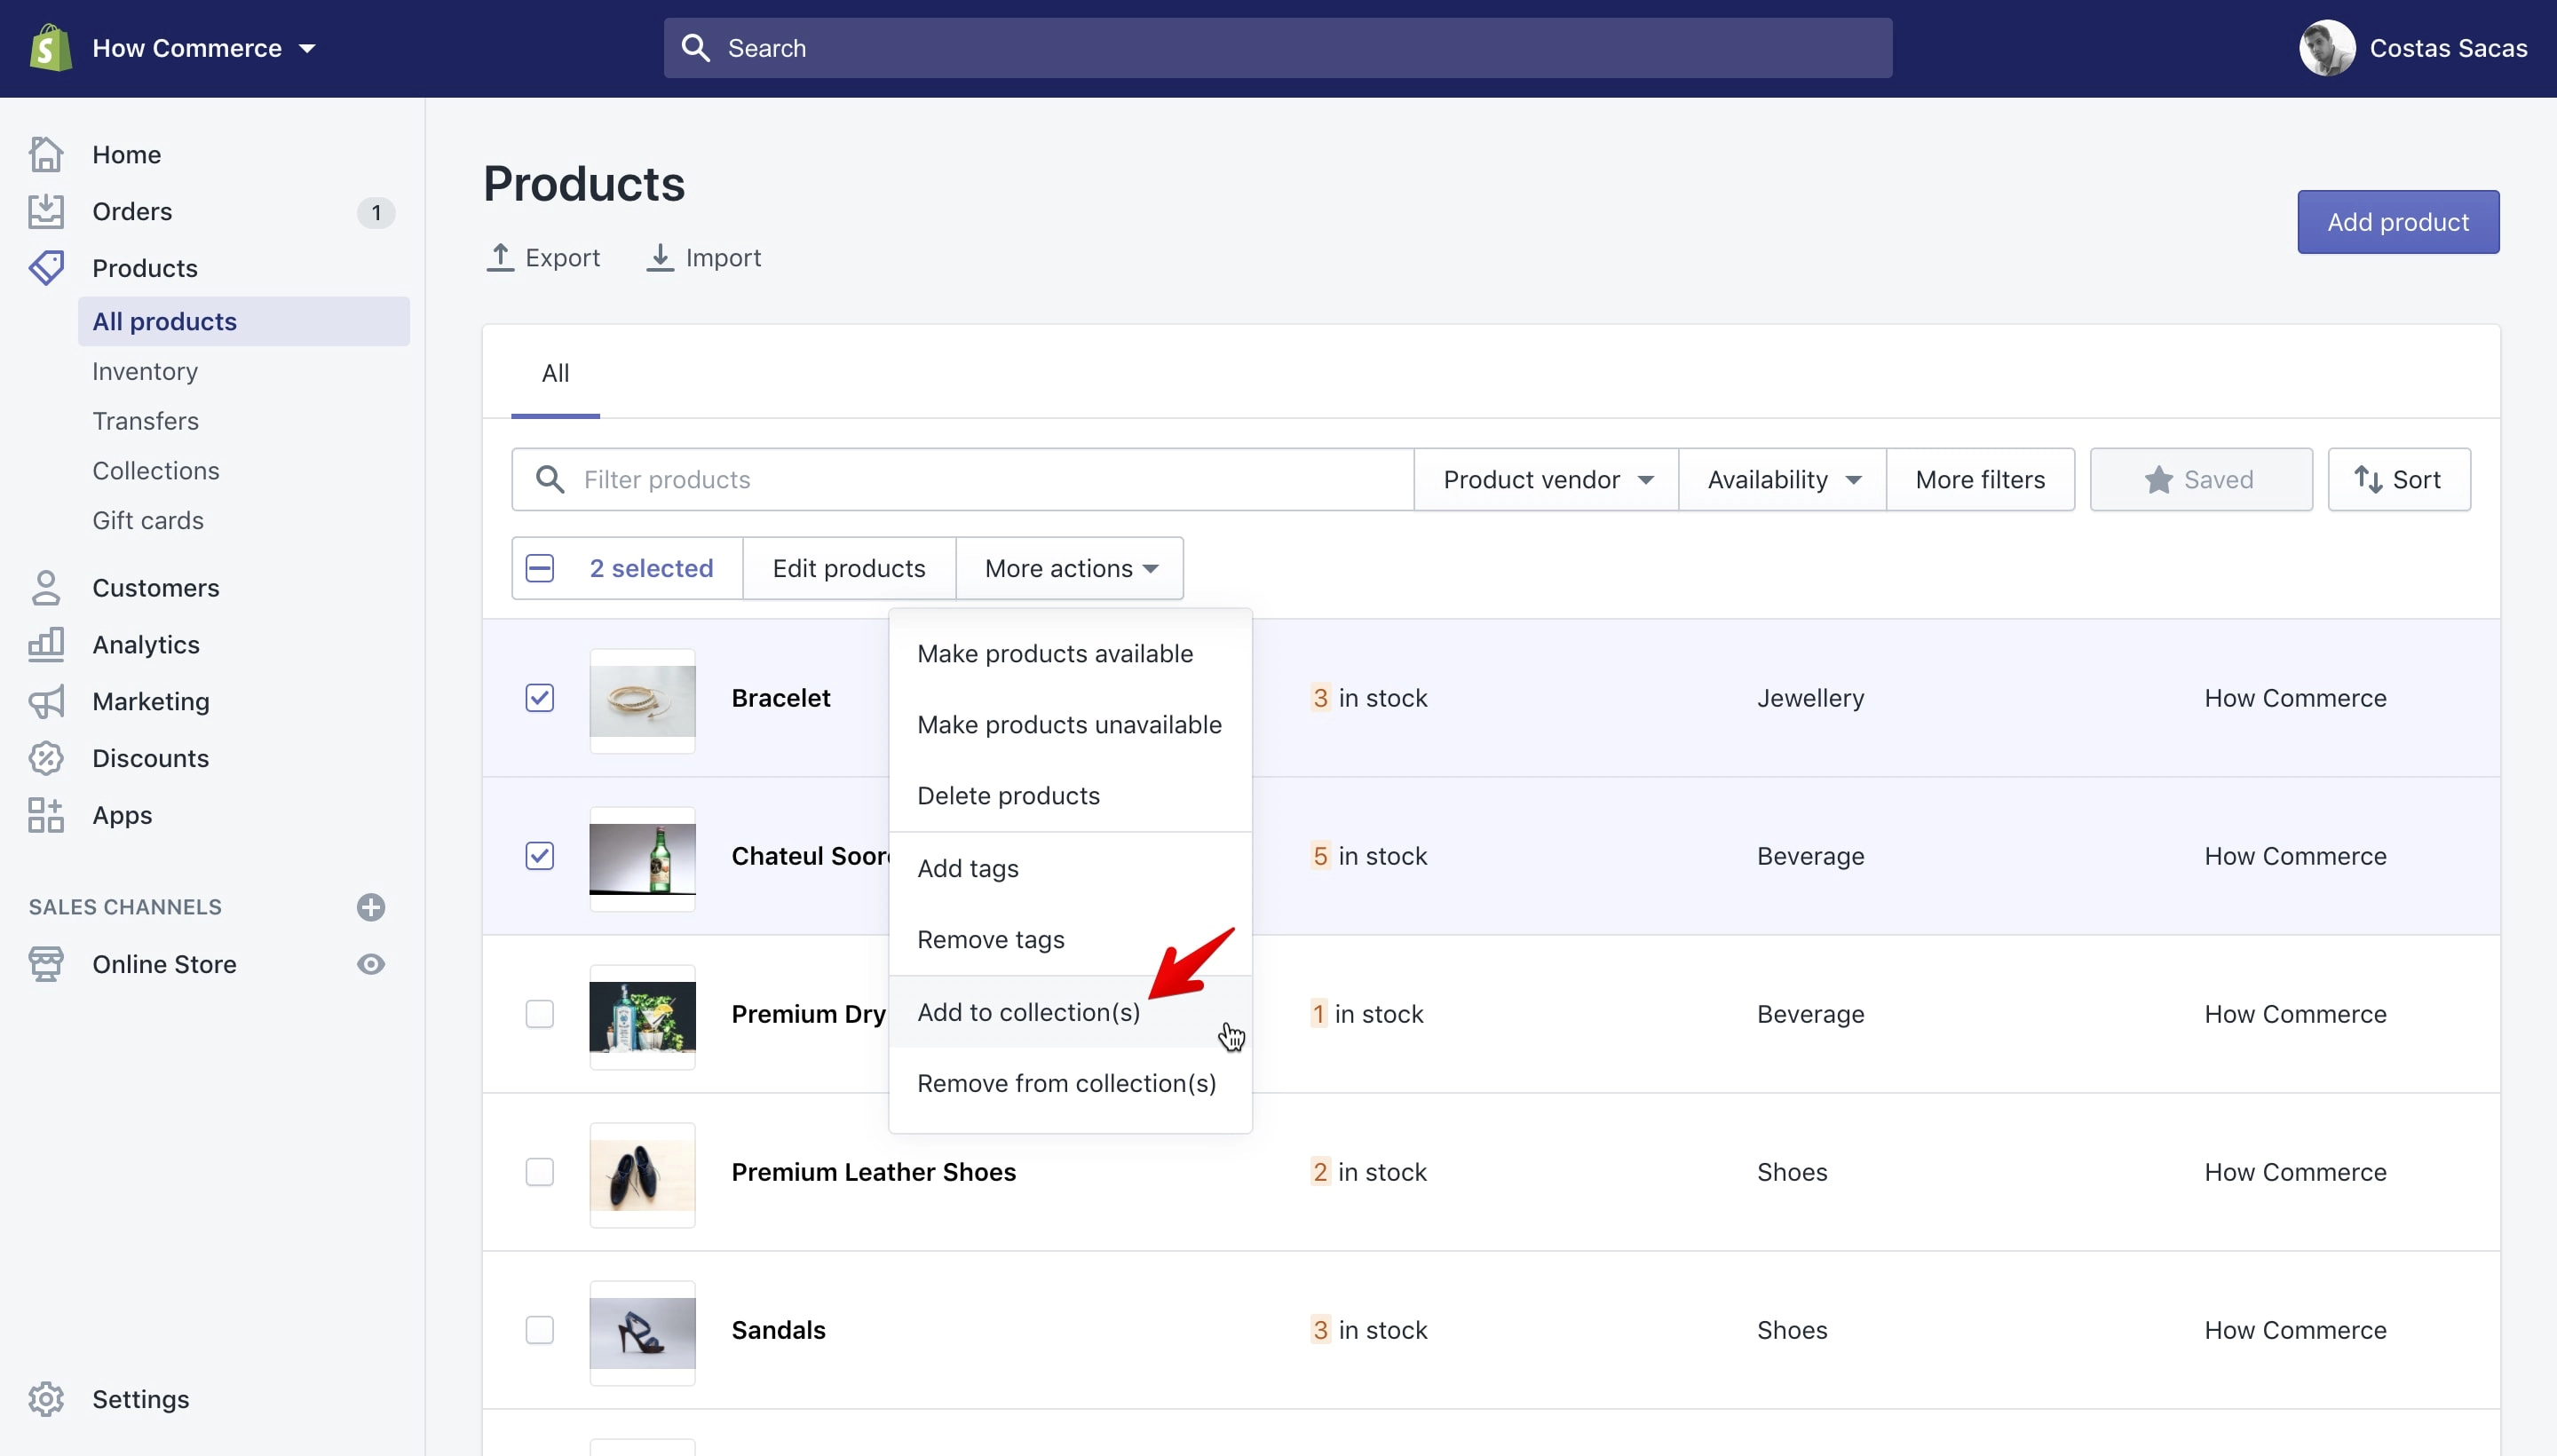The image size is (2557, 1456).
Task: View Online Store with eye icon
Action: tap(371, 964)
